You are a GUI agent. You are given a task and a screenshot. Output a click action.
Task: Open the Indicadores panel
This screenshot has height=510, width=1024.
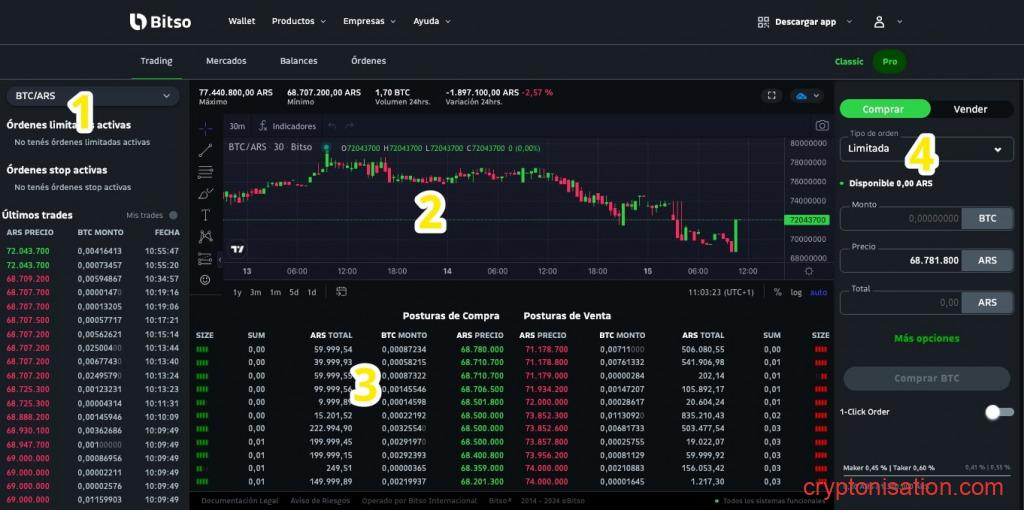click(x=286, y=126)
